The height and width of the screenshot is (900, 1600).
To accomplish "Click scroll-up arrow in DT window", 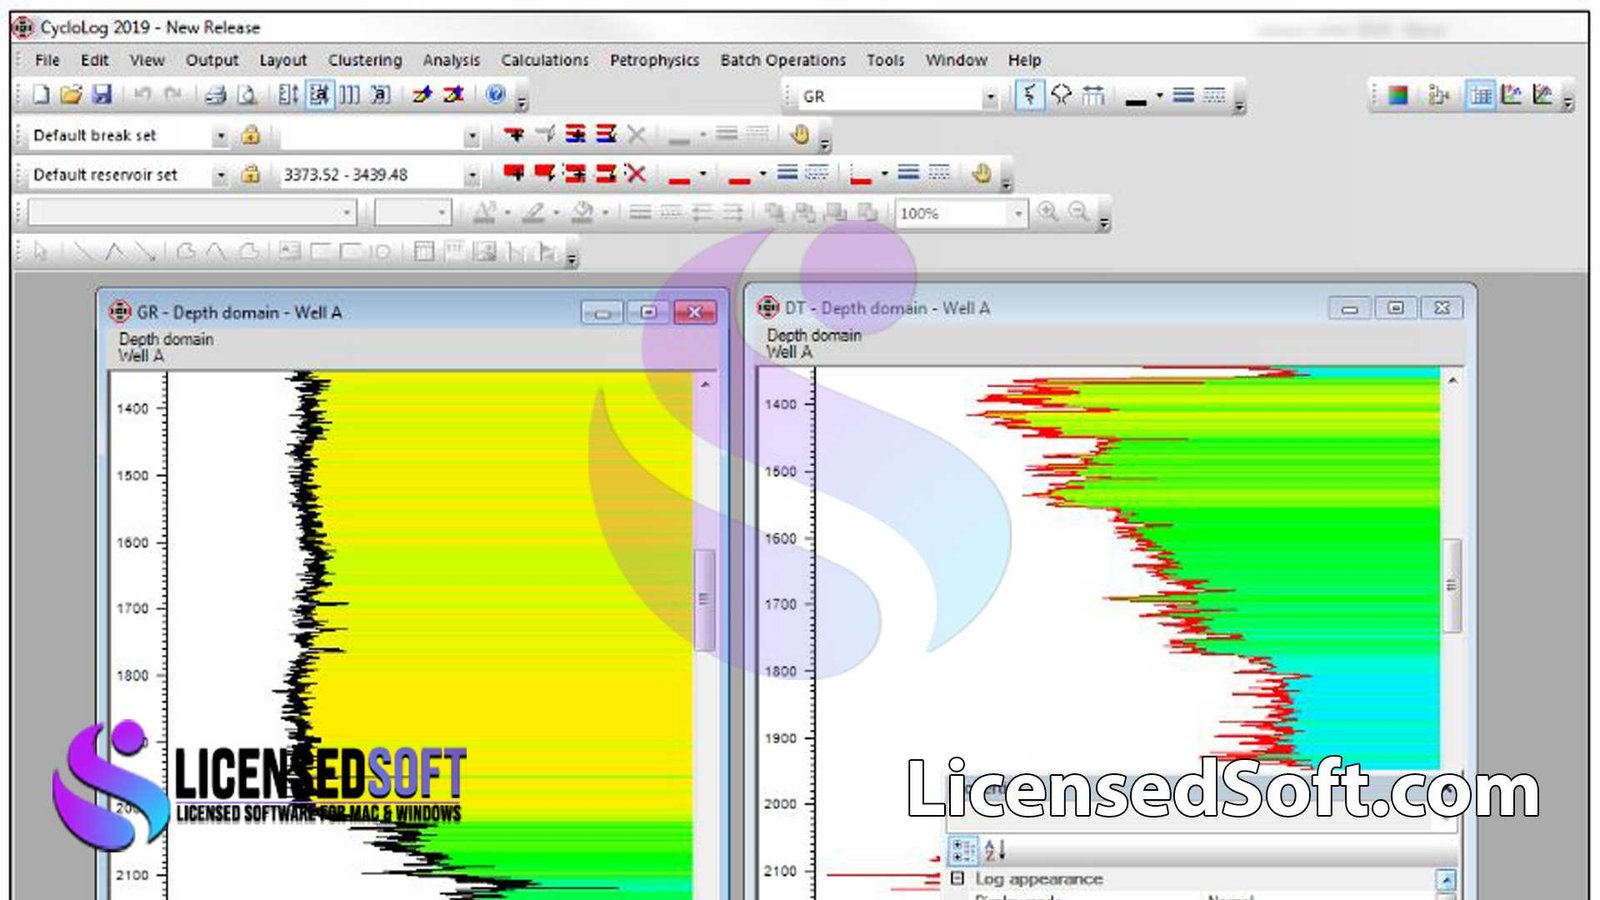I will click(1452, 381).
